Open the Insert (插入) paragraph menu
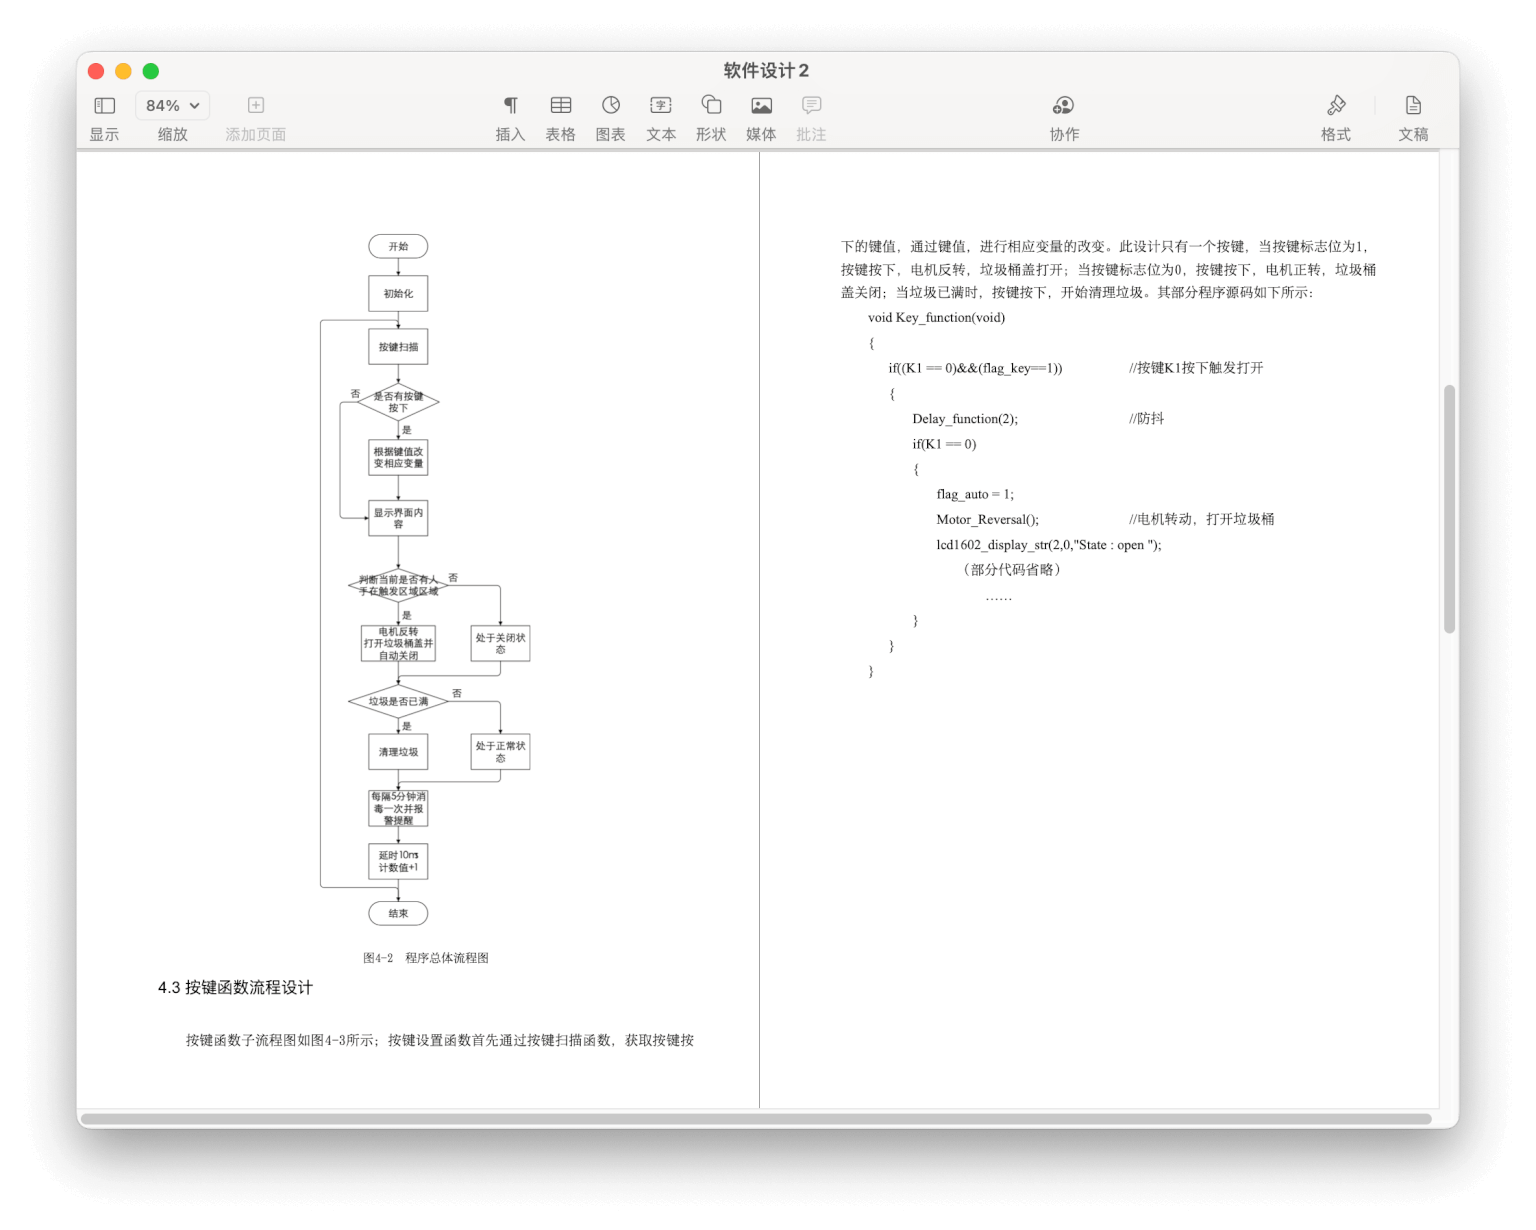This screenshot has height=1230, width=1536. tap(510, 105)
